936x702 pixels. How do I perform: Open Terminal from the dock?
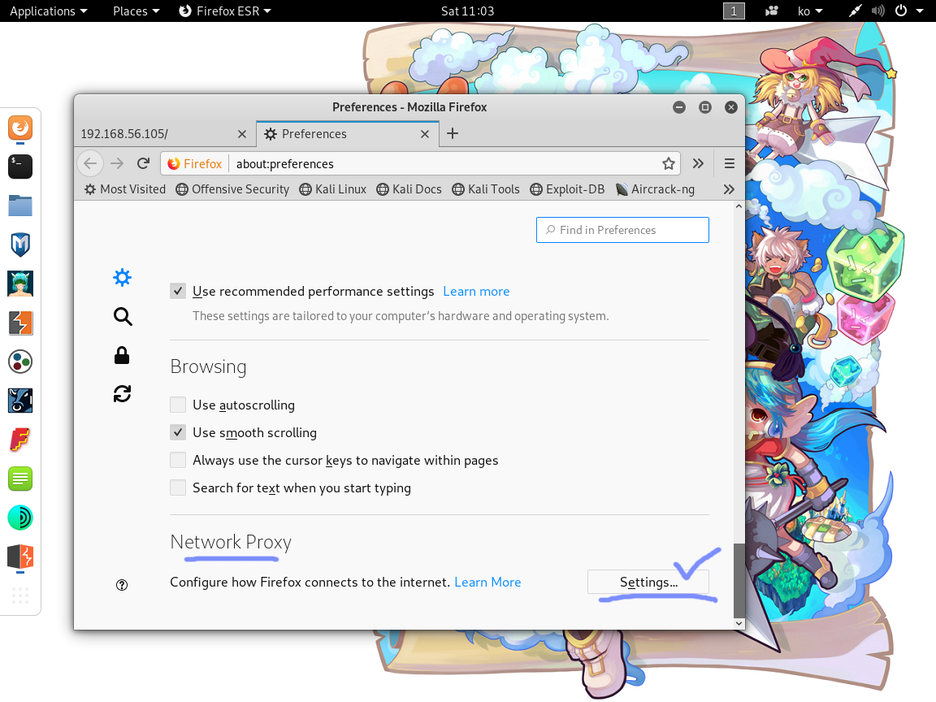[20, 167]
